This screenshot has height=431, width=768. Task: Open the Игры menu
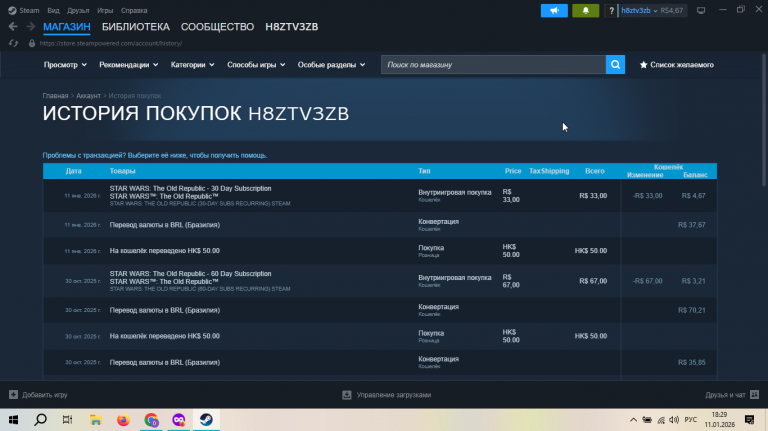(105, 10)
